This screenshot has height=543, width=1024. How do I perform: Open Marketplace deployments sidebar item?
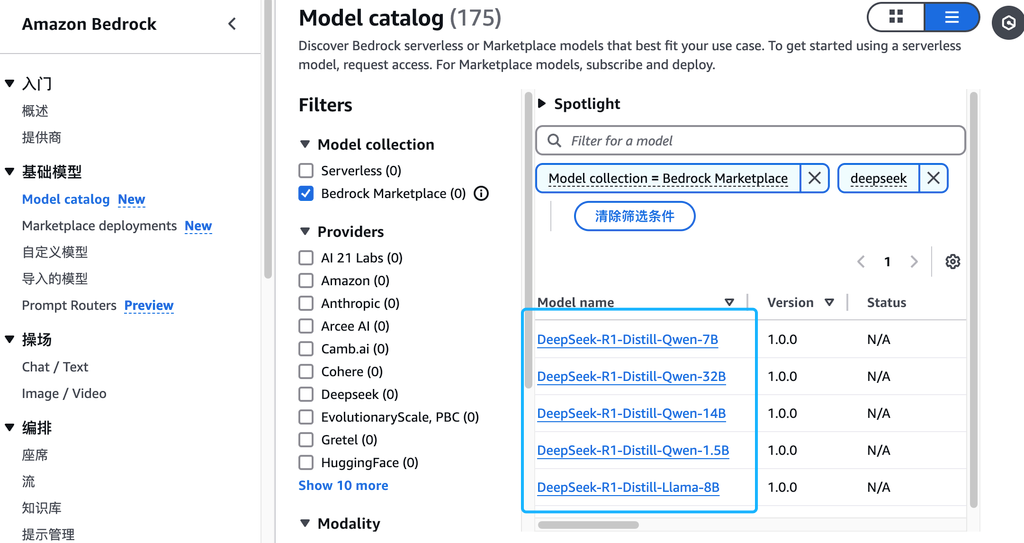(x=99, y=226)
